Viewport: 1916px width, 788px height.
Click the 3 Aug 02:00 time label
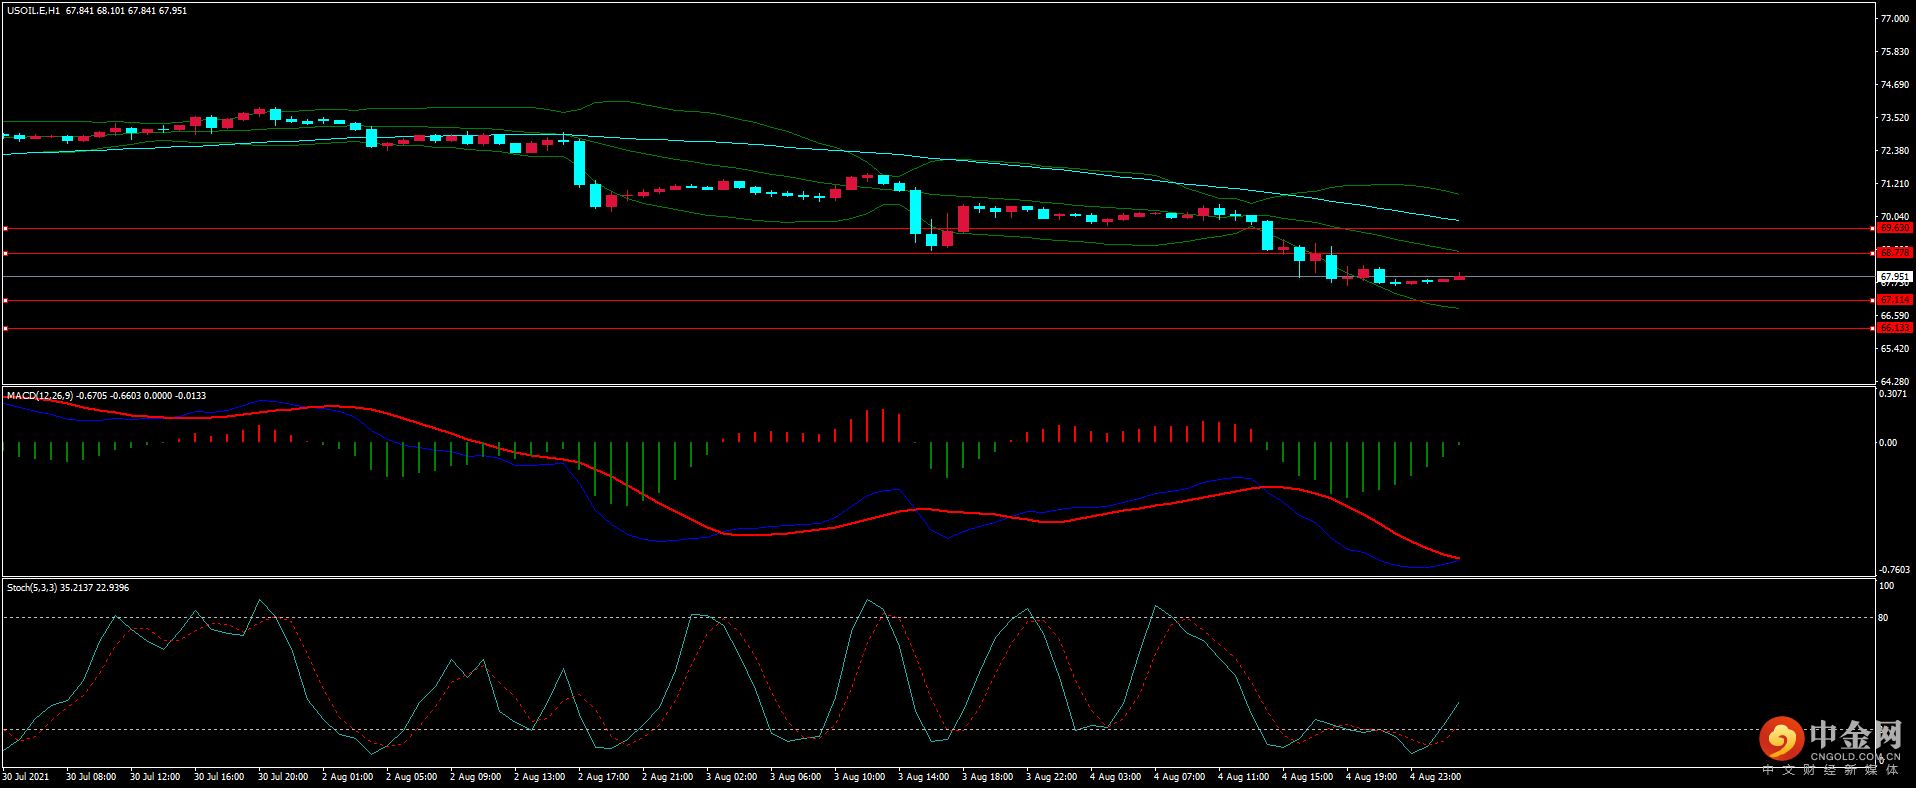731,777
